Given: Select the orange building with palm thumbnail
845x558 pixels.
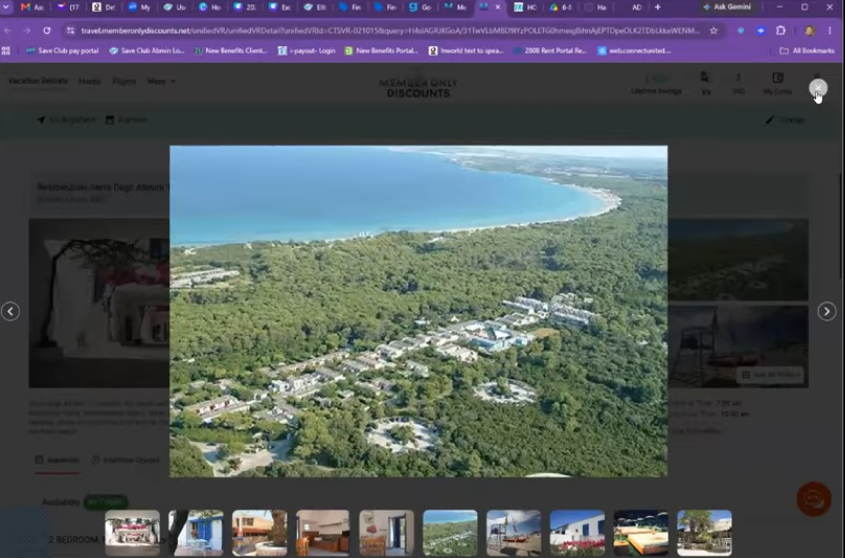Looking at the screenshot, I should point(259,533).
